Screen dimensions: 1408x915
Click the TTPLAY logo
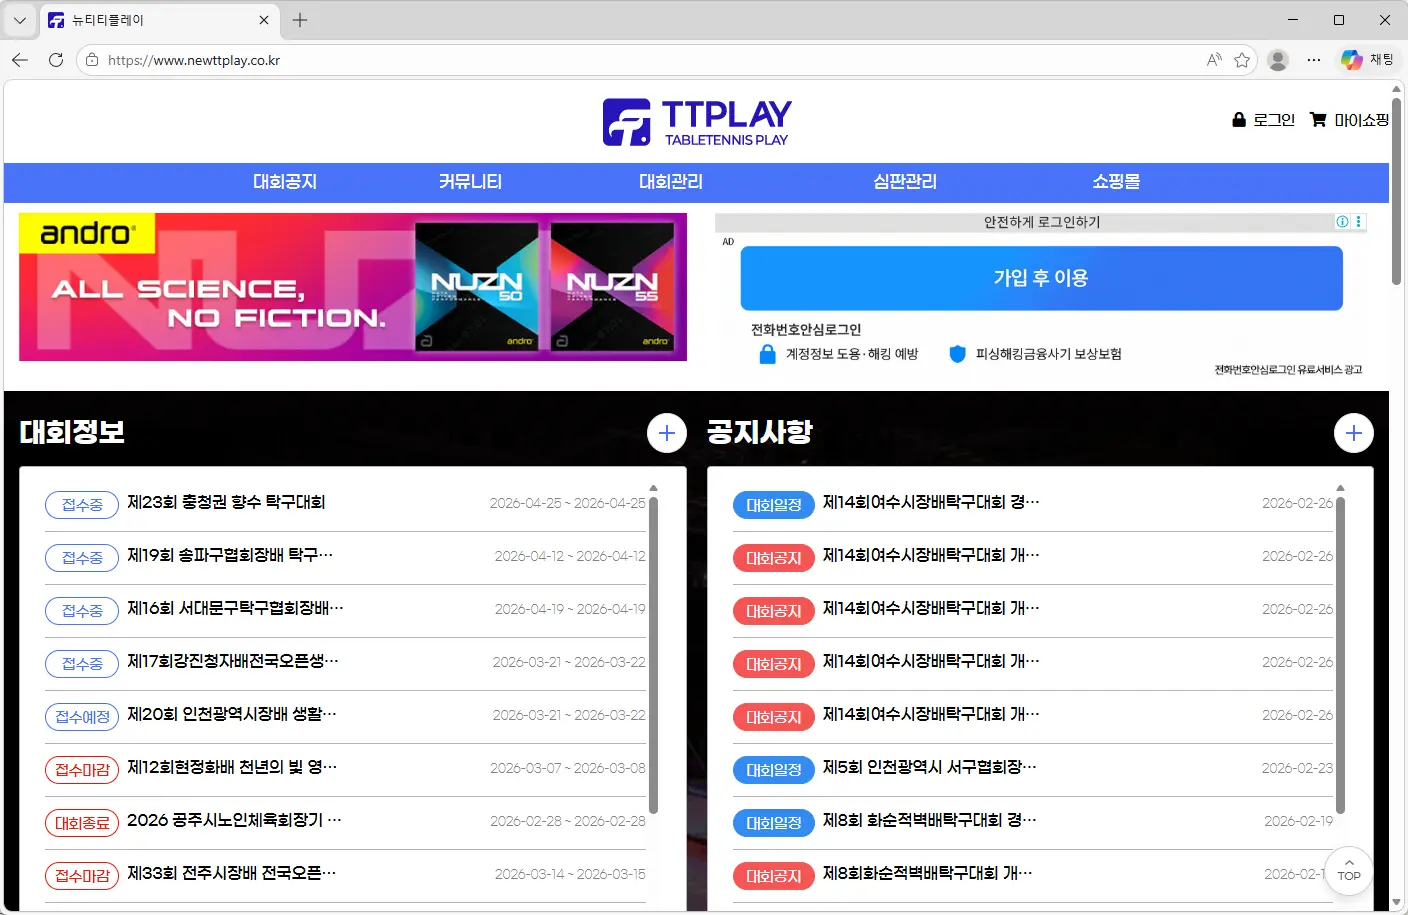tap(696, 120)
